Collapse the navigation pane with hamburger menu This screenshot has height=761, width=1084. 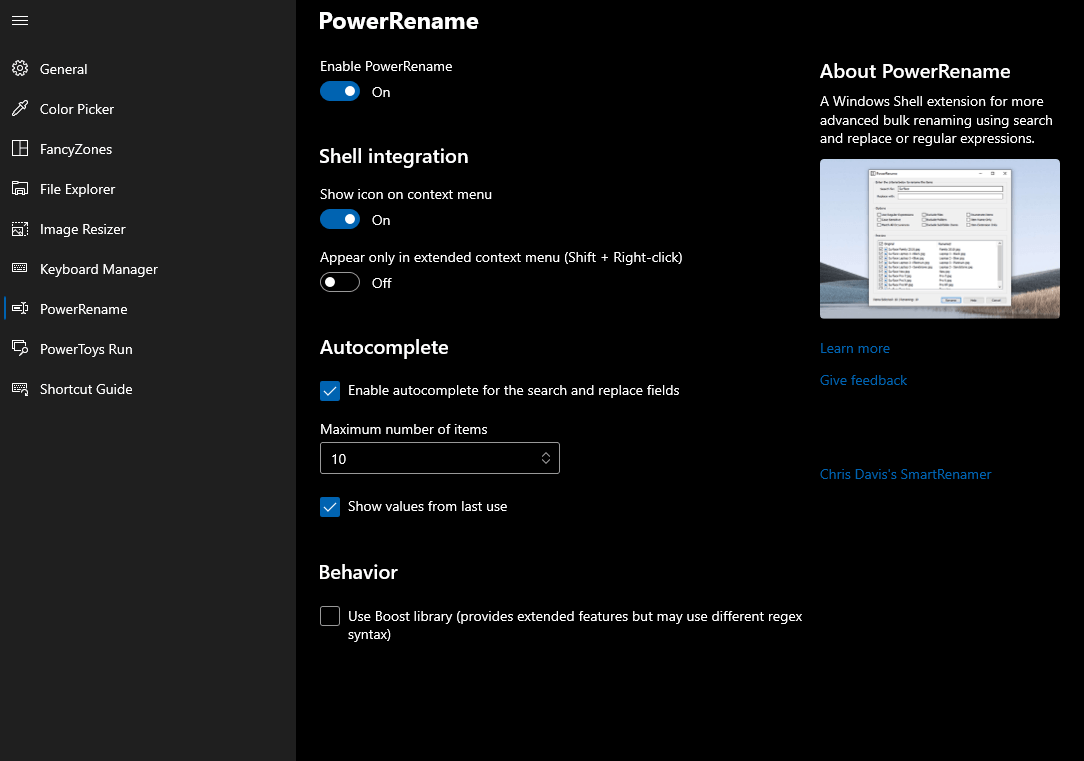[19, 20]
